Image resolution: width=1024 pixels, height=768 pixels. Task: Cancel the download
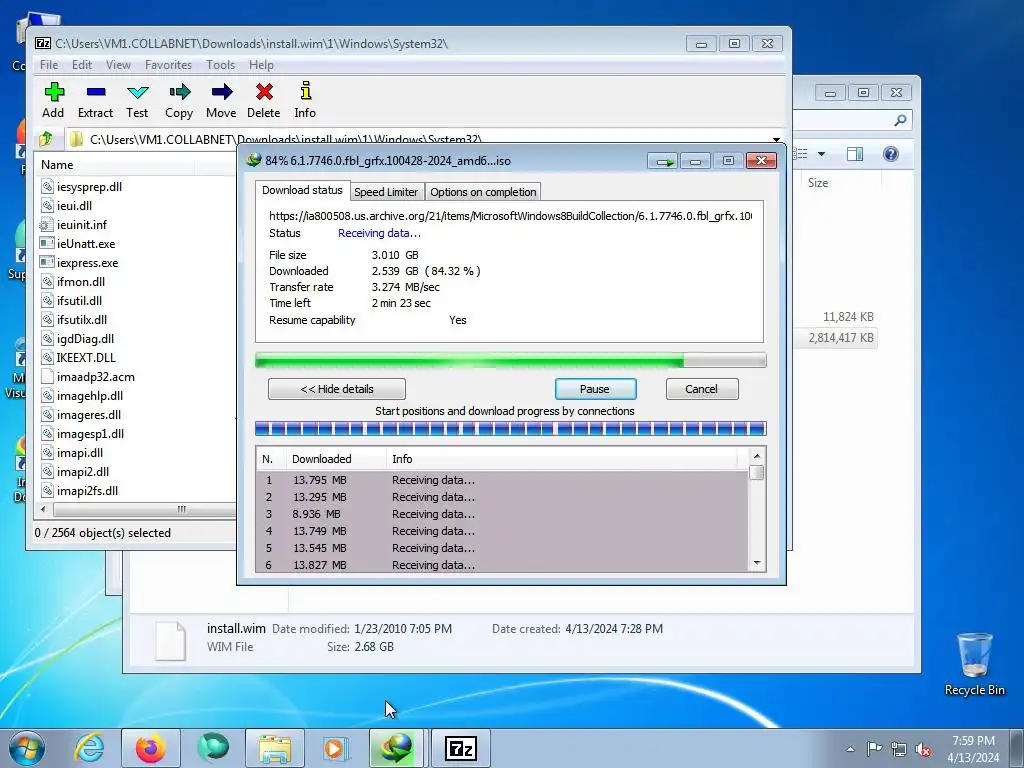pos(702,389)
